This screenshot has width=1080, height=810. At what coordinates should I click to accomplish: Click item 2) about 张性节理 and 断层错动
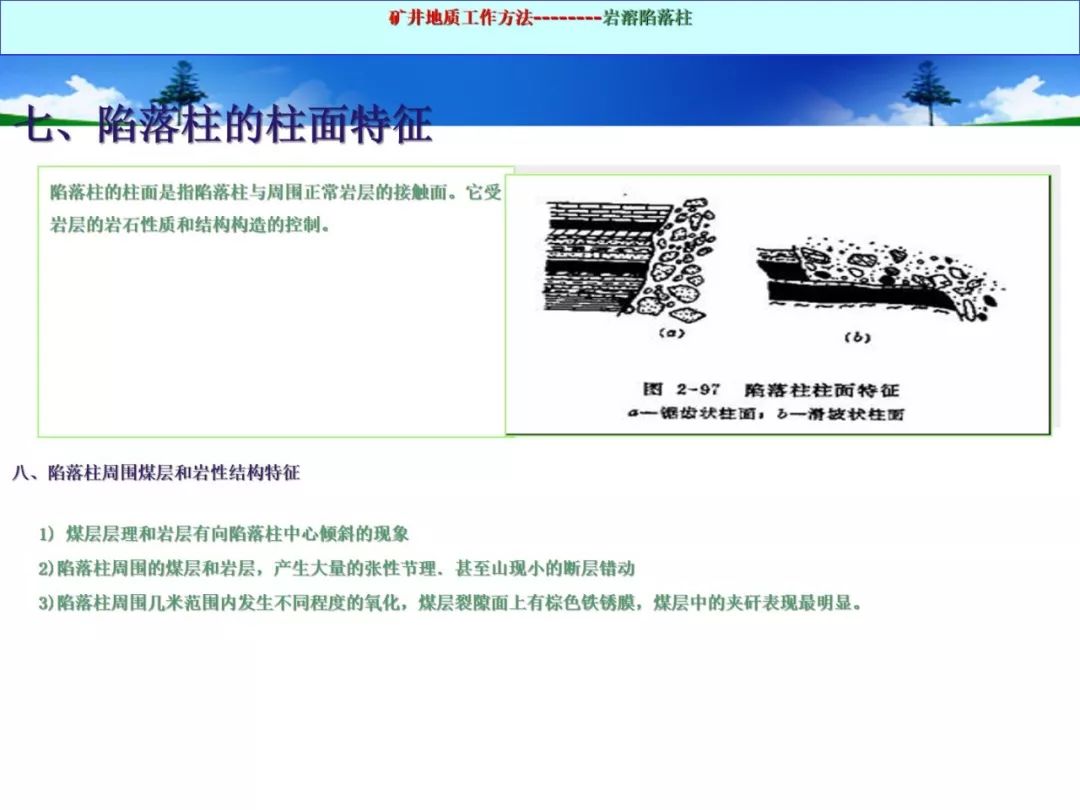[x=336, y=568]
